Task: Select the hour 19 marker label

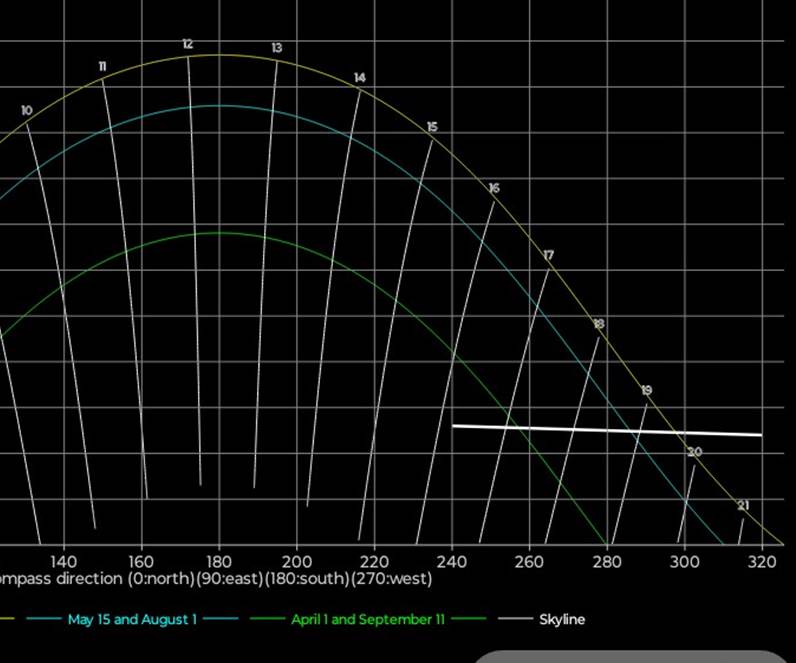Action: [x=646, y=390]
